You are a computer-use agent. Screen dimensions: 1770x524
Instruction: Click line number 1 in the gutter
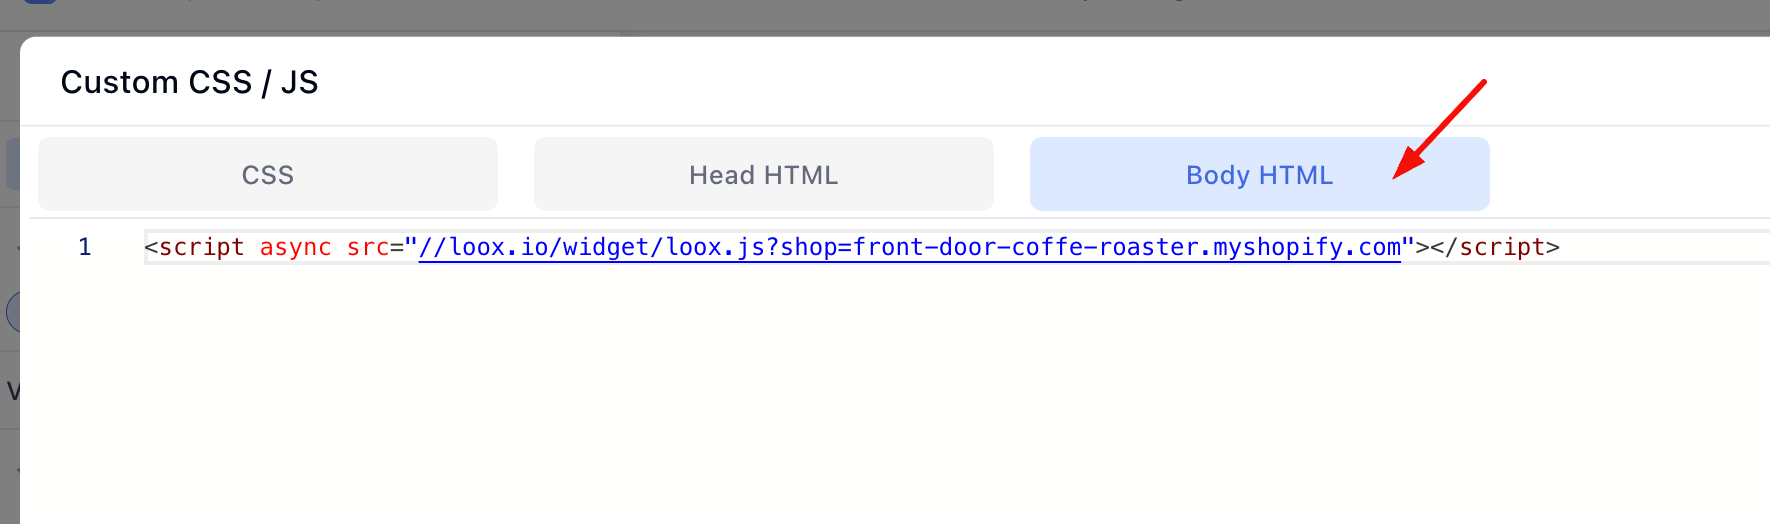85,247
